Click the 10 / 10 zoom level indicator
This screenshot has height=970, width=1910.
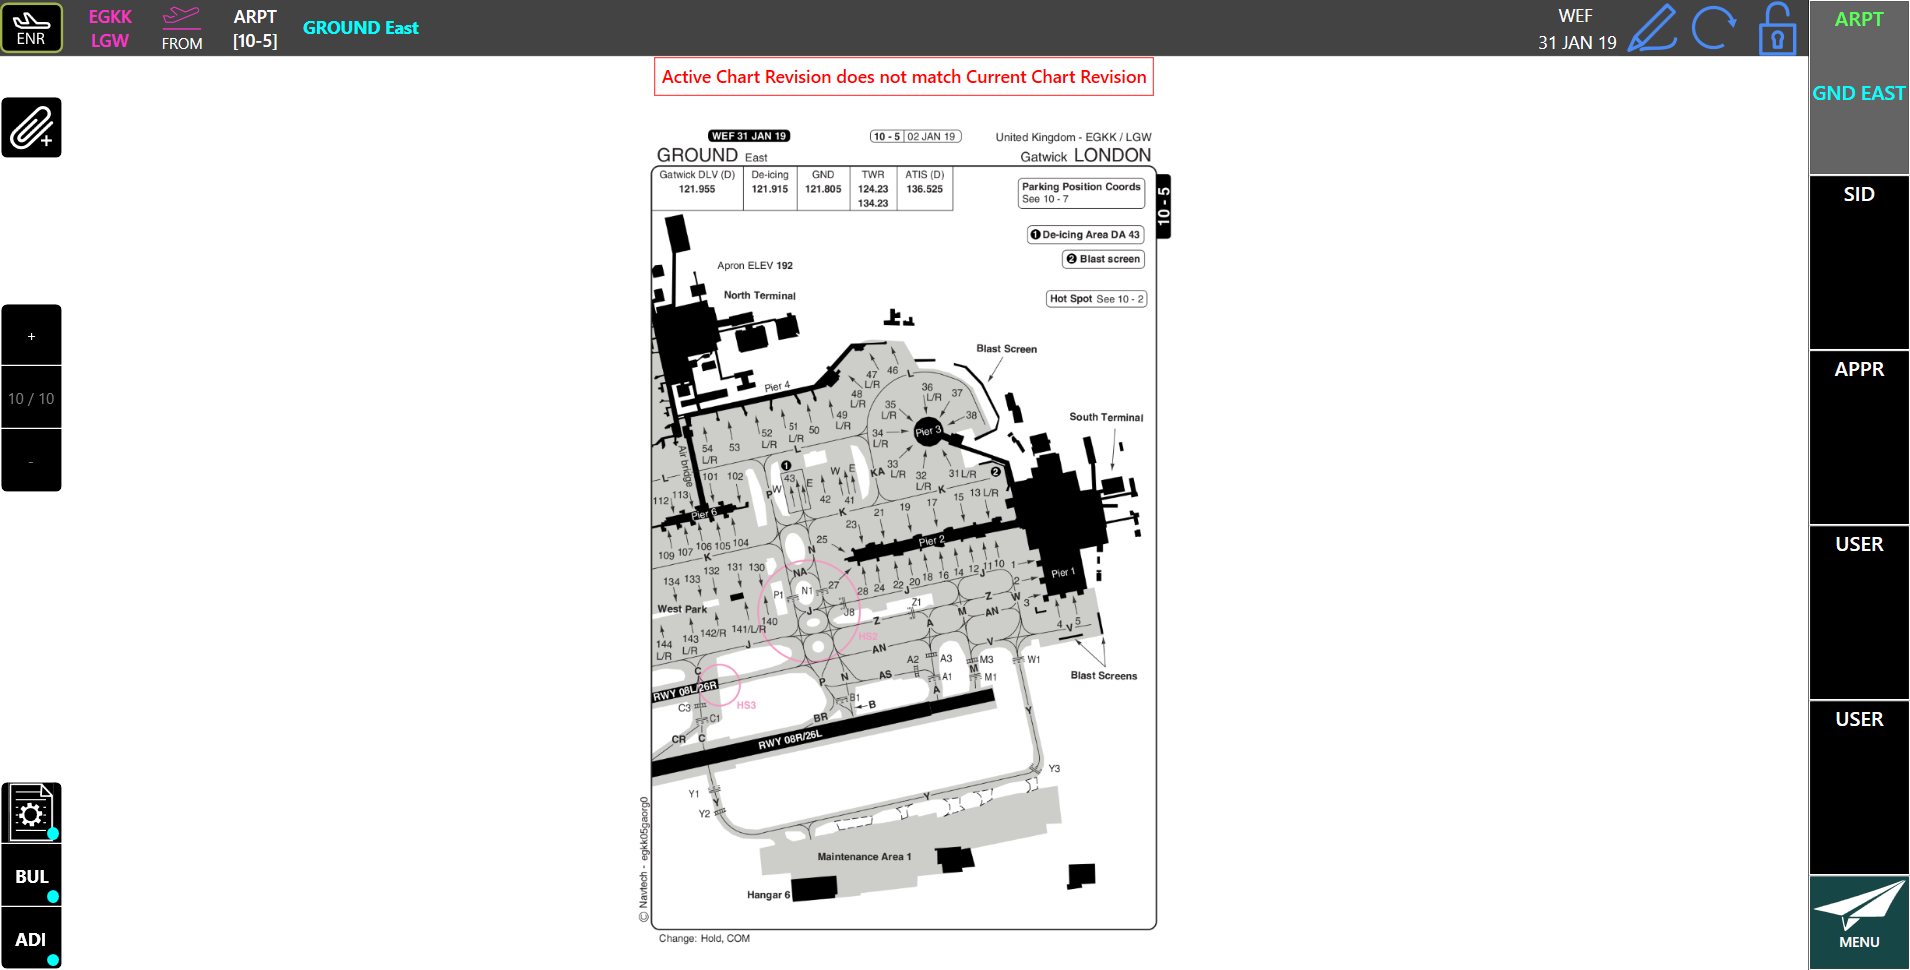pyautogui.click(x=31, y=398)
